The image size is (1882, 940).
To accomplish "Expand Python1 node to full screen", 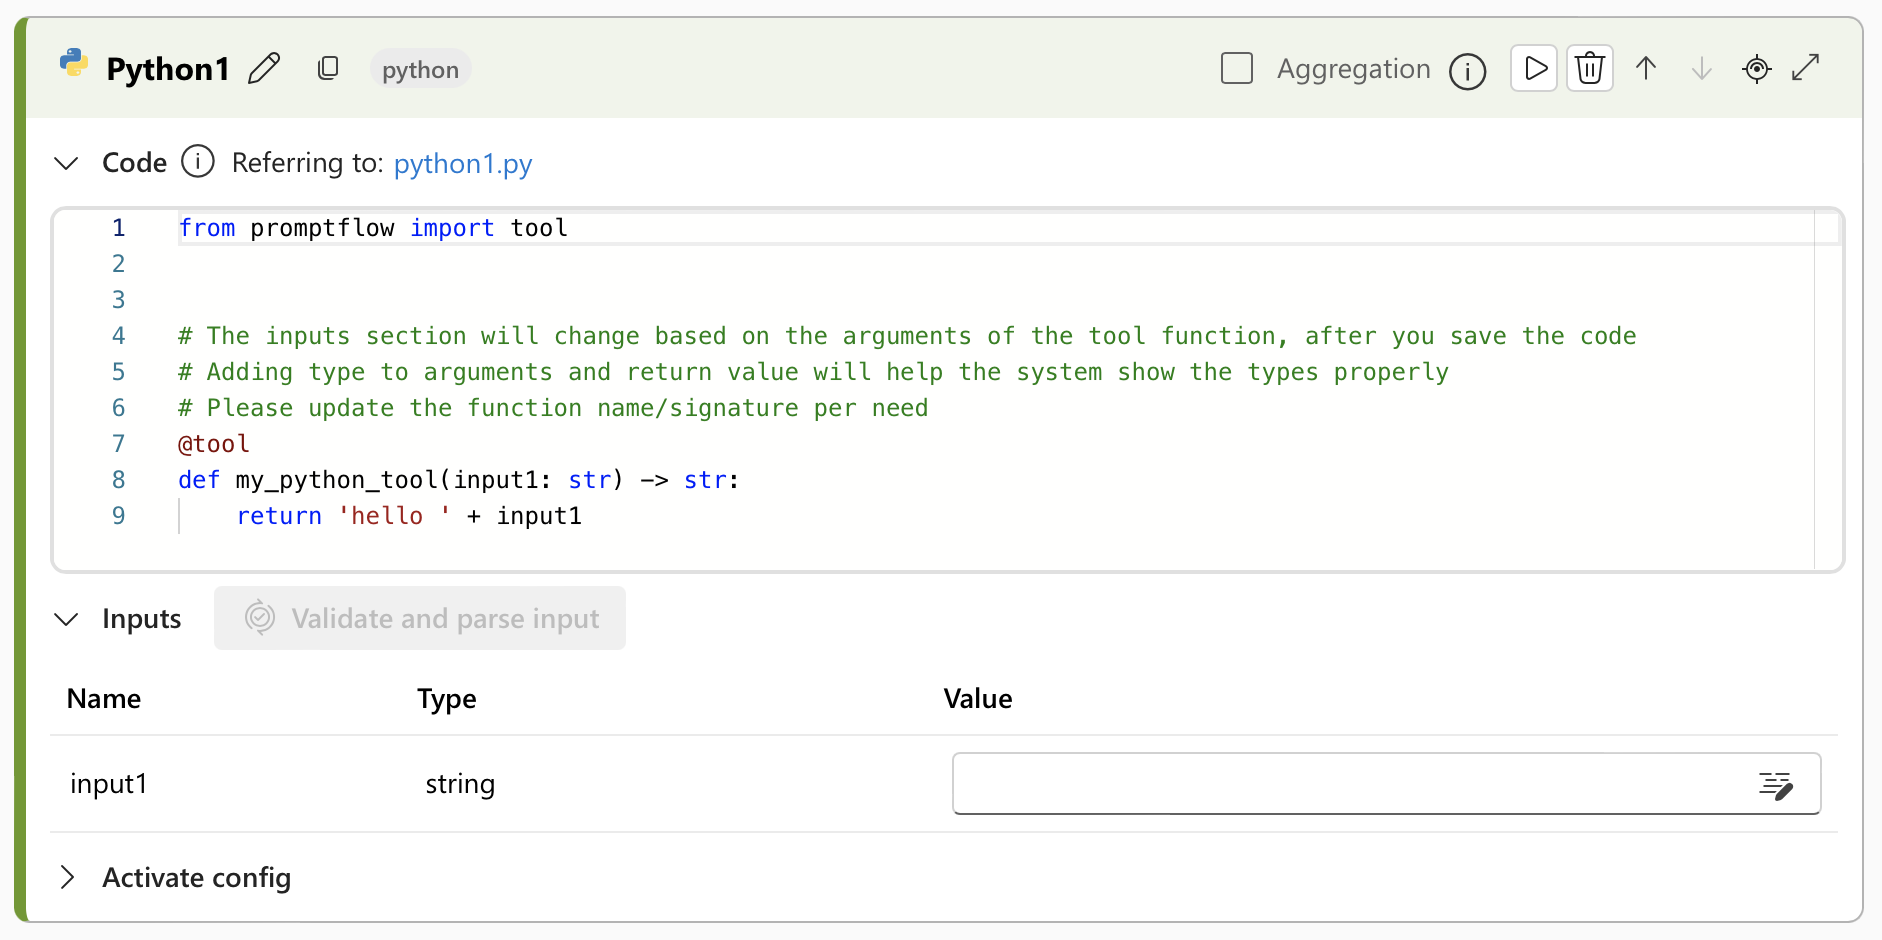I will [x=1809, y=67].
